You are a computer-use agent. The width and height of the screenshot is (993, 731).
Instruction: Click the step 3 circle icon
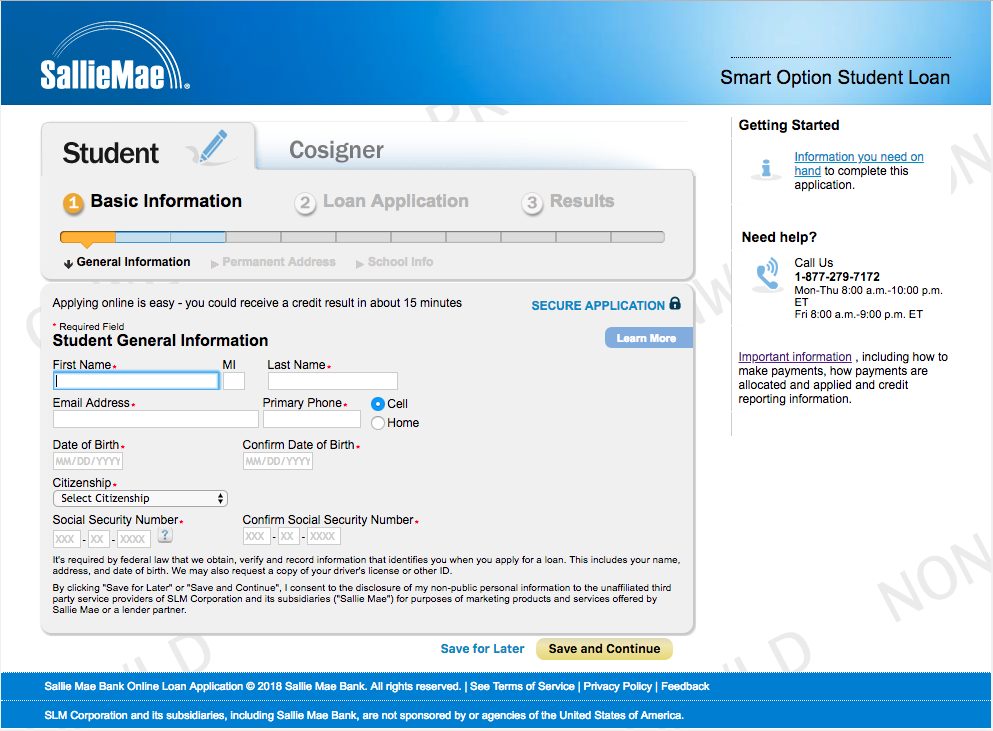coord(532,203)
